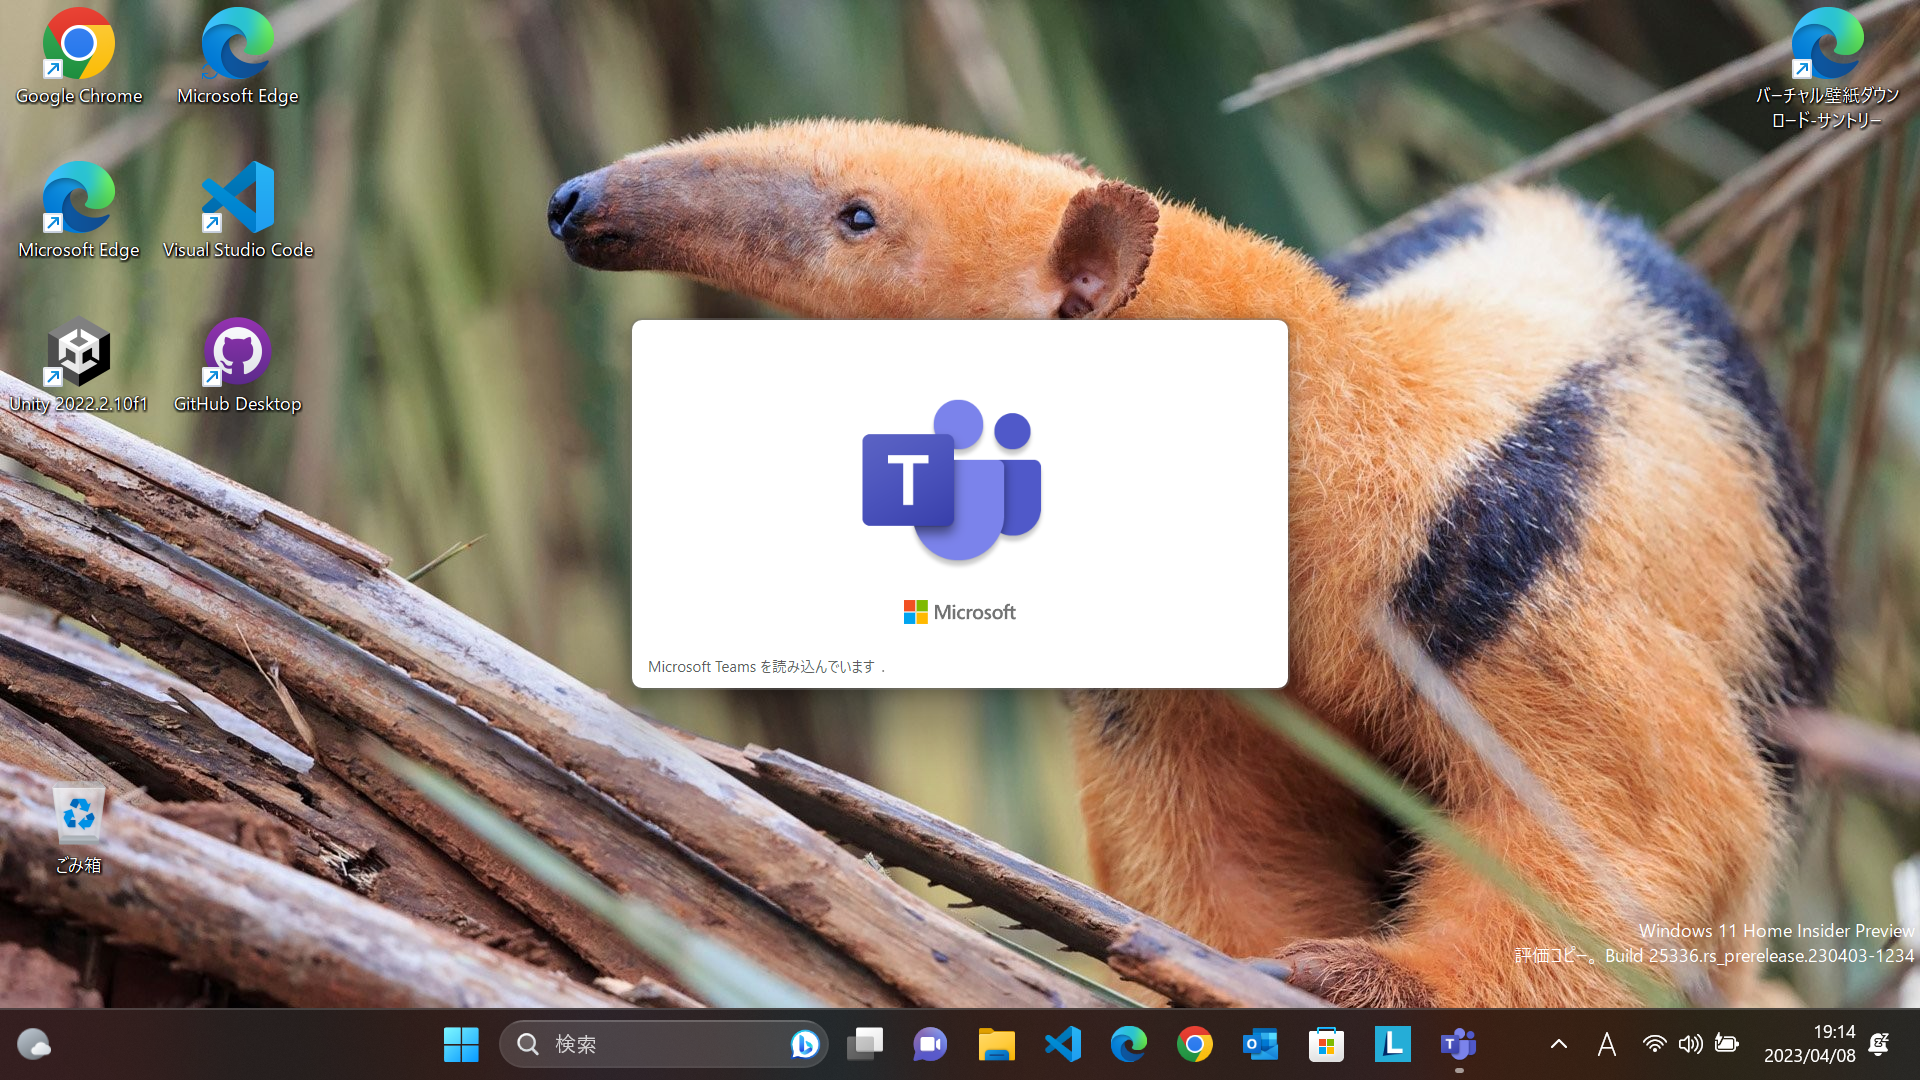Click the Microsoft Teams taskbar icon
Image resolution: width=1920 pixels, height=1080 pixels.
[x=1459, y=1045]
